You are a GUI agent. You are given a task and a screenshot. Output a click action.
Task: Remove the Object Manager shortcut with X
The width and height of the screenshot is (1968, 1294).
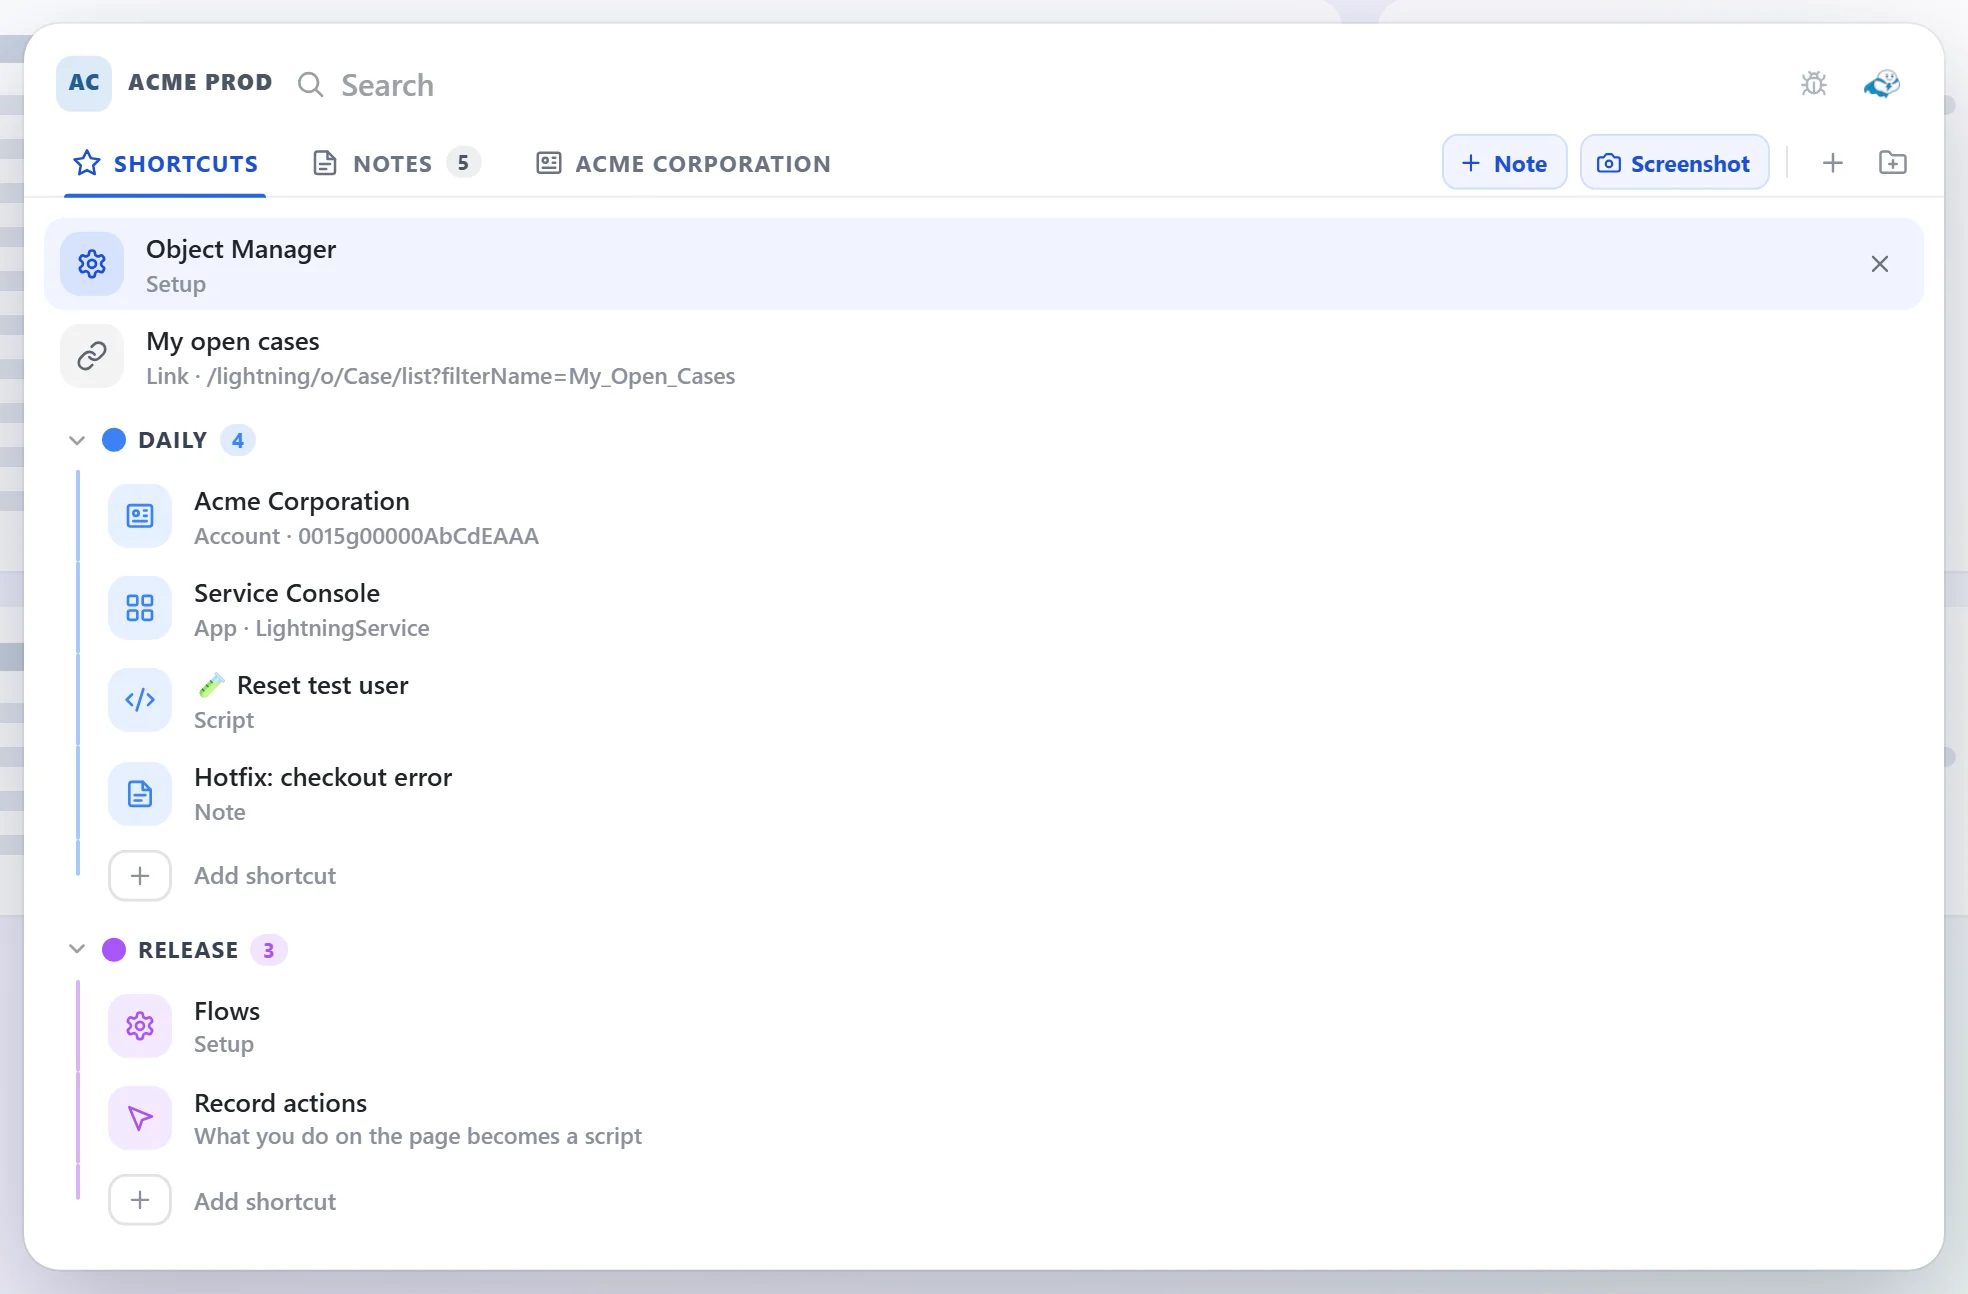(1880, 264)
